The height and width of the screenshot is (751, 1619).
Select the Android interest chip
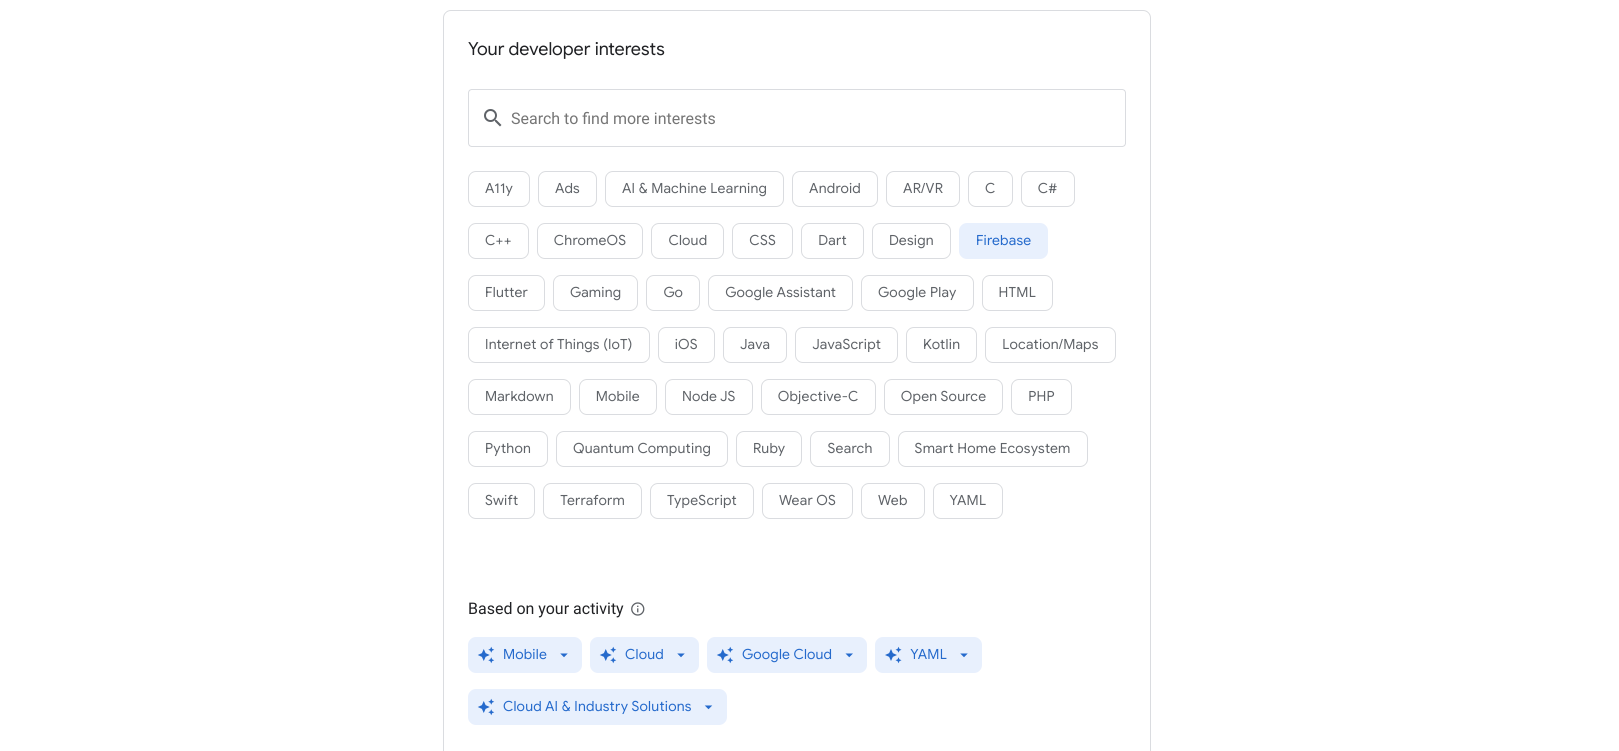pos(834,189)
